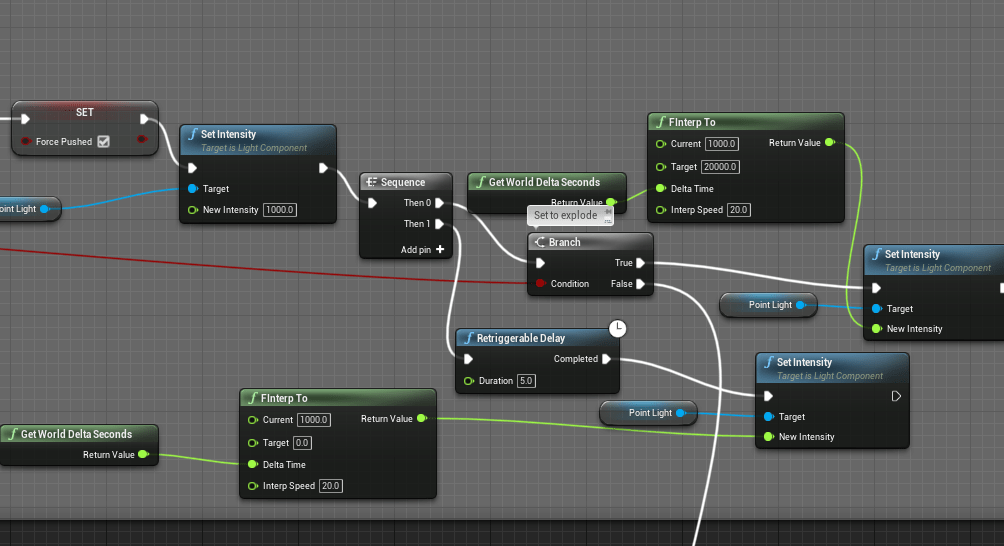Toggle the Force Pushed checkbox
This screenshot has width=1004, height=546.
click(x=103, y=142)
